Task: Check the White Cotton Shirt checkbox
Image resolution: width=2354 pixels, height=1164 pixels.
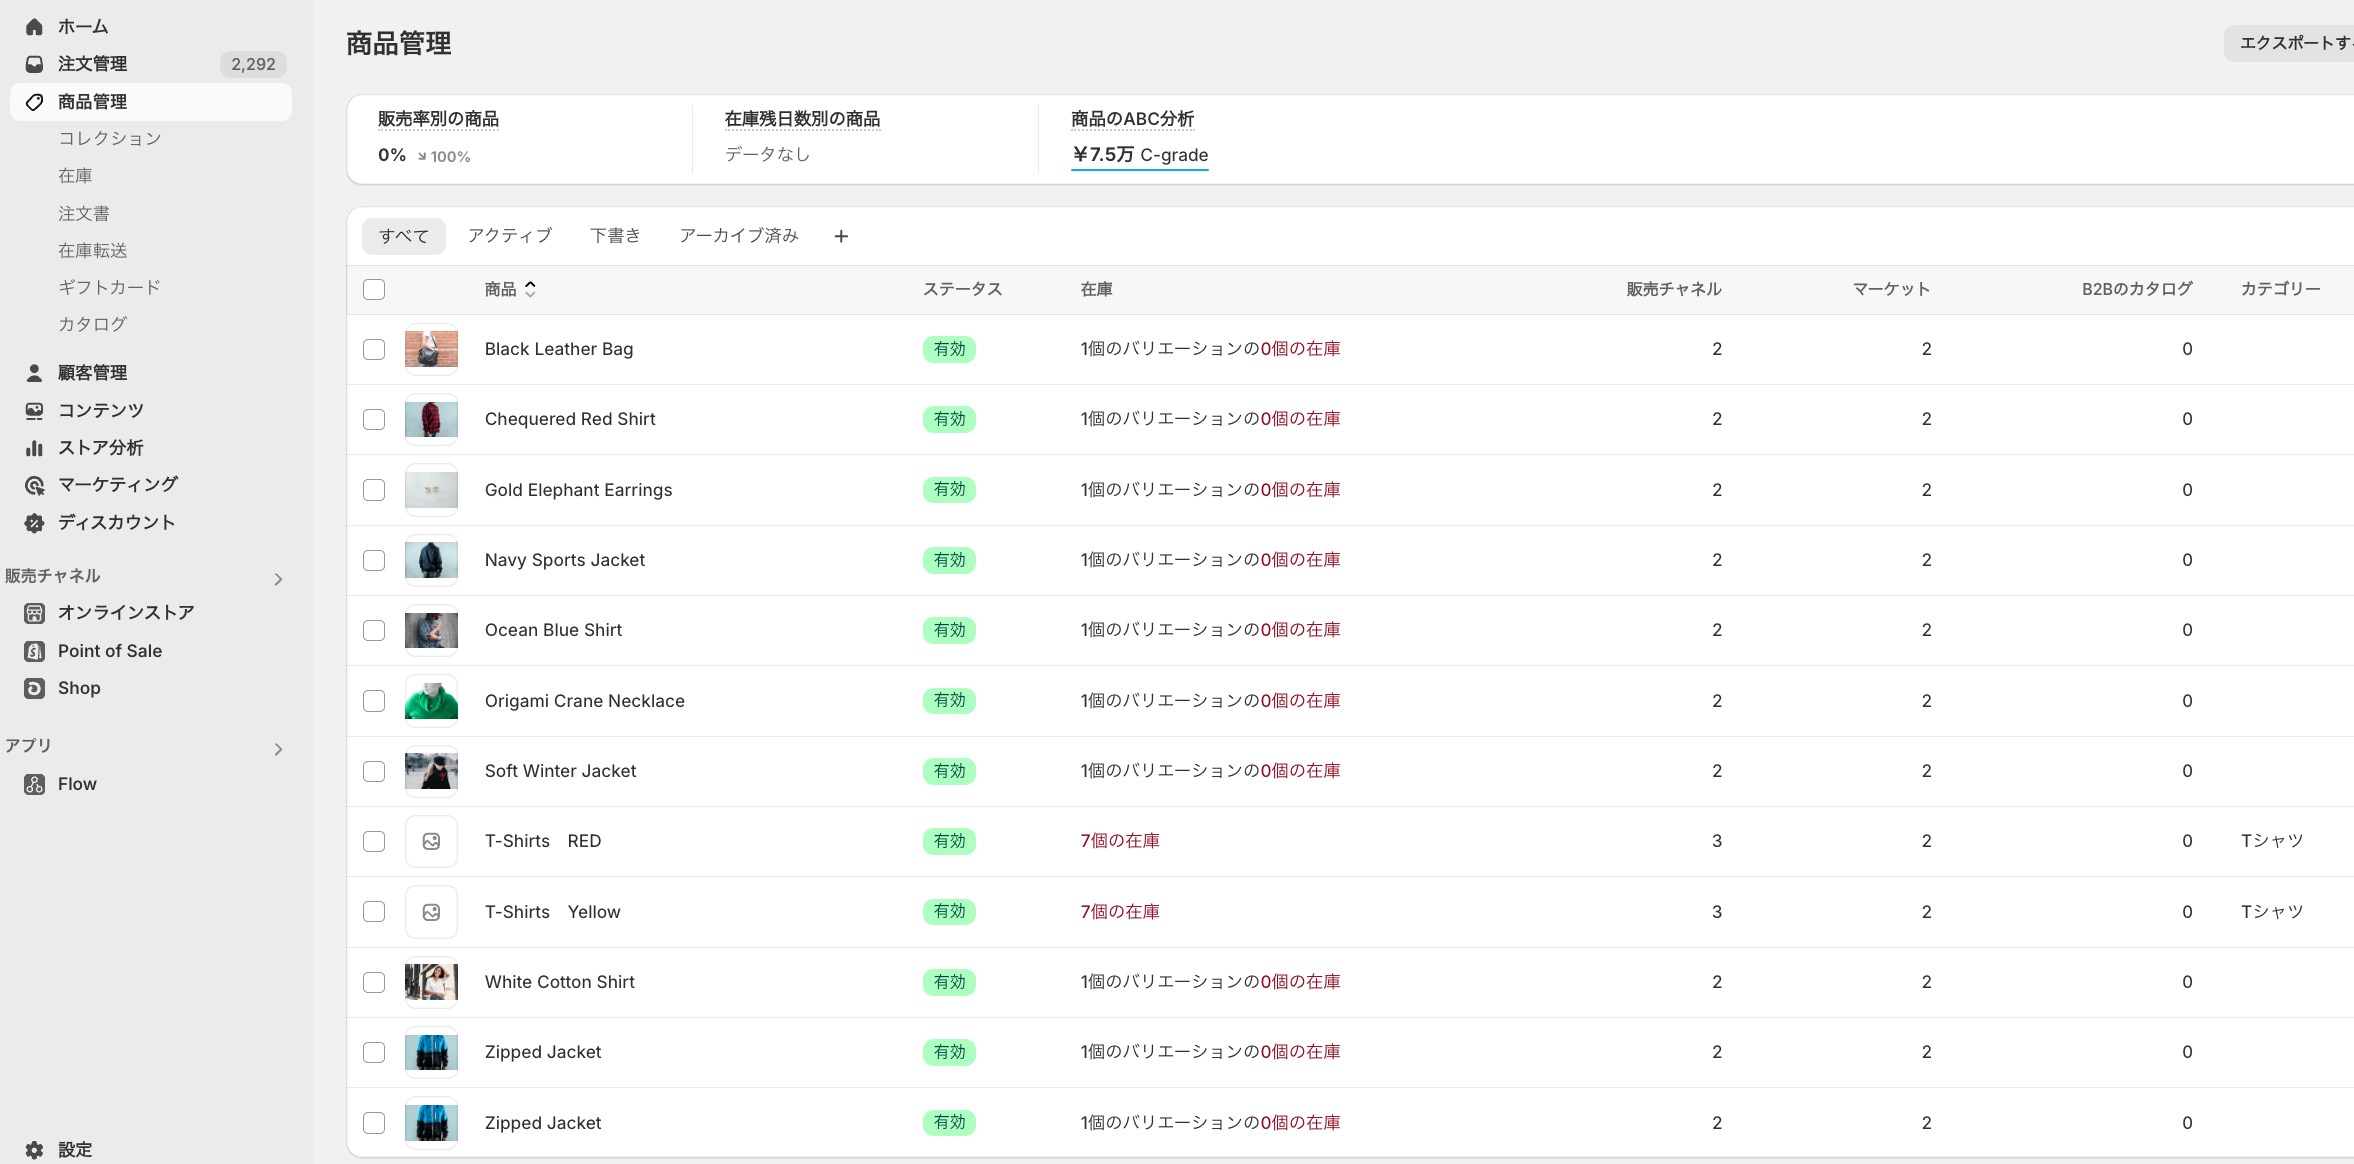Action: coord(374,982)
